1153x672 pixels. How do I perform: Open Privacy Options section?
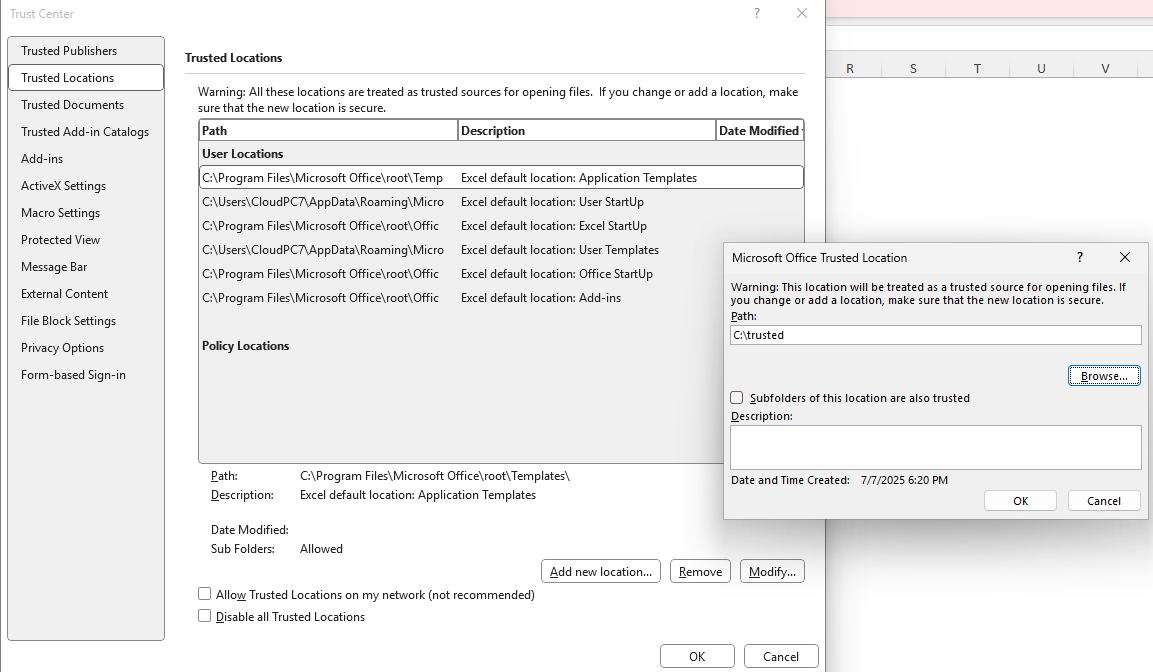pos(86,348)
